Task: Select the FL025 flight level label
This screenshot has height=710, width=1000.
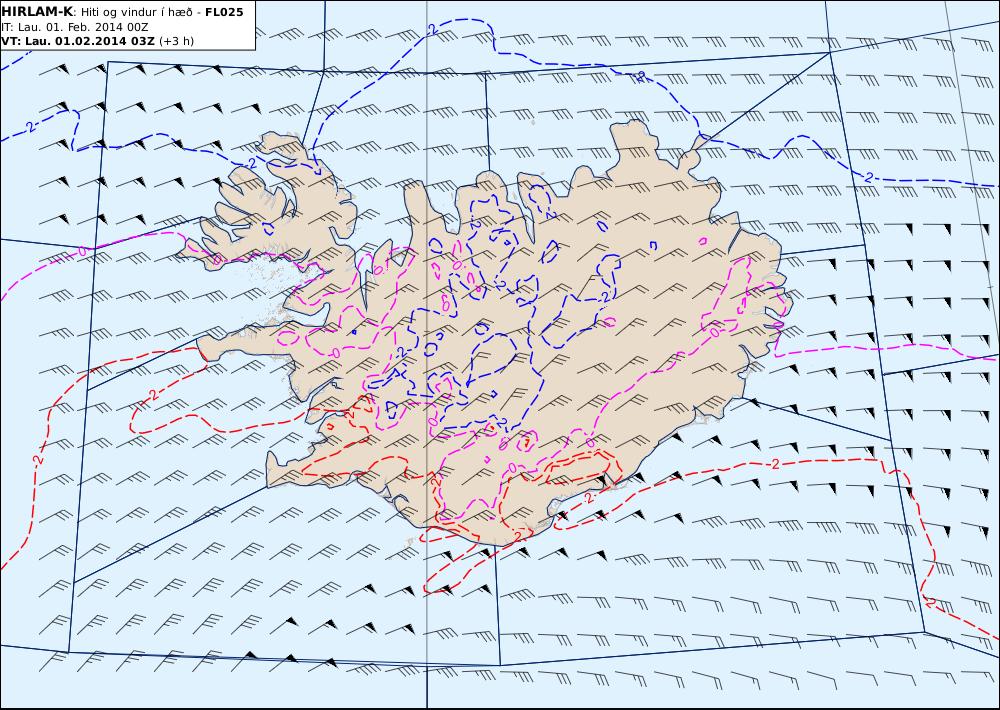Action: tap(224, 11)
